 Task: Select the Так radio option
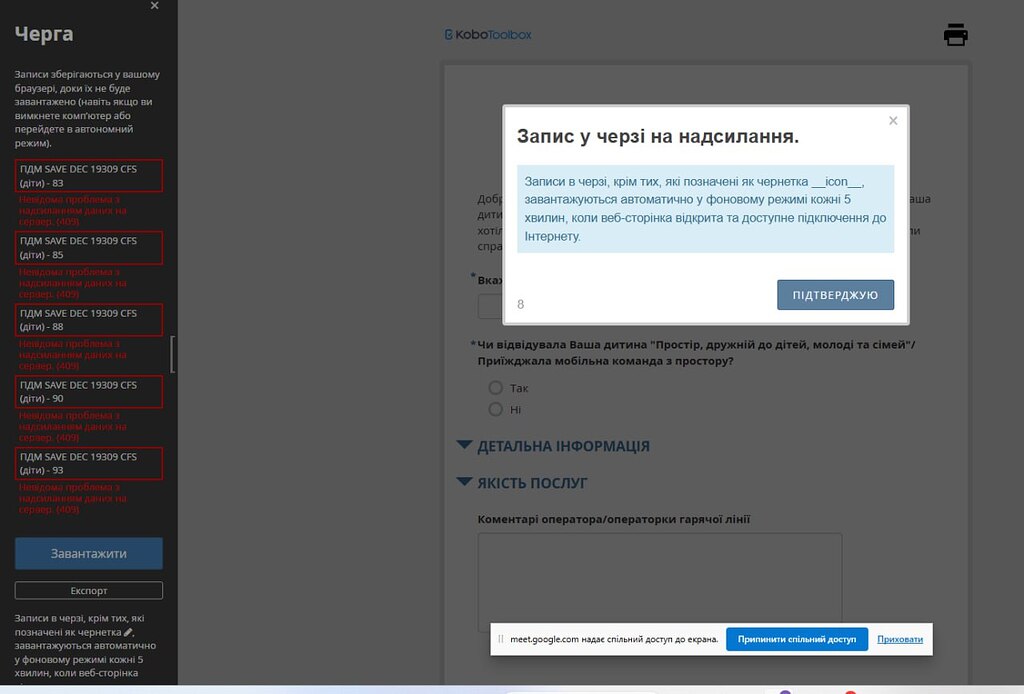coord(496,388)
